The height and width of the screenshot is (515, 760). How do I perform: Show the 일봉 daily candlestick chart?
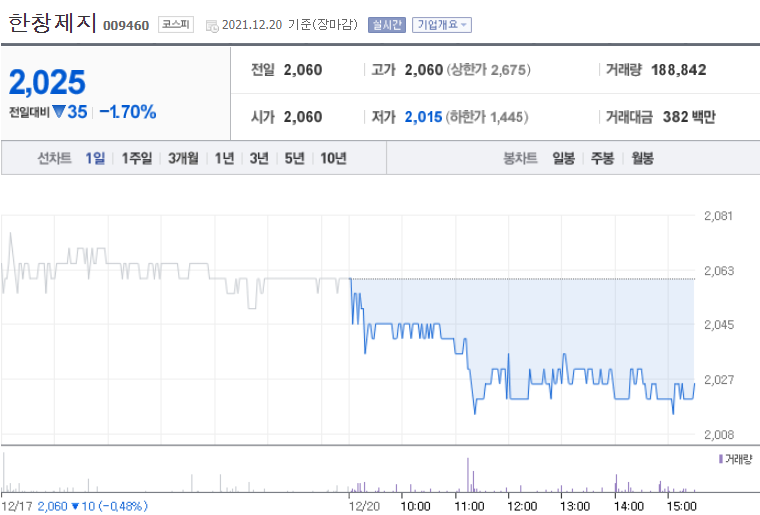563,158
